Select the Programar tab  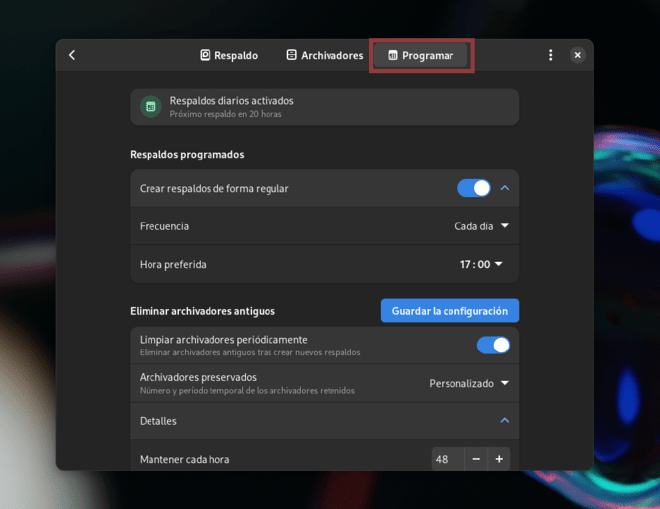click(x=420, y=55)
